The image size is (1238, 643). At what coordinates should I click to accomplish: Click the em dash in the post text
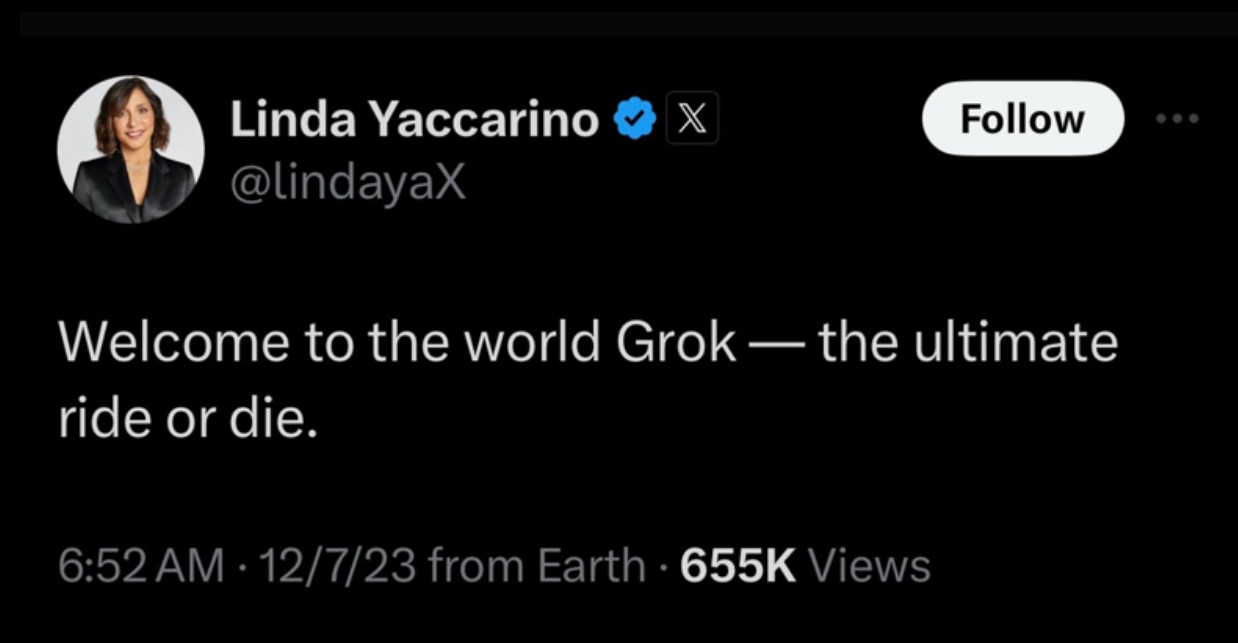(x=776, y=345)
